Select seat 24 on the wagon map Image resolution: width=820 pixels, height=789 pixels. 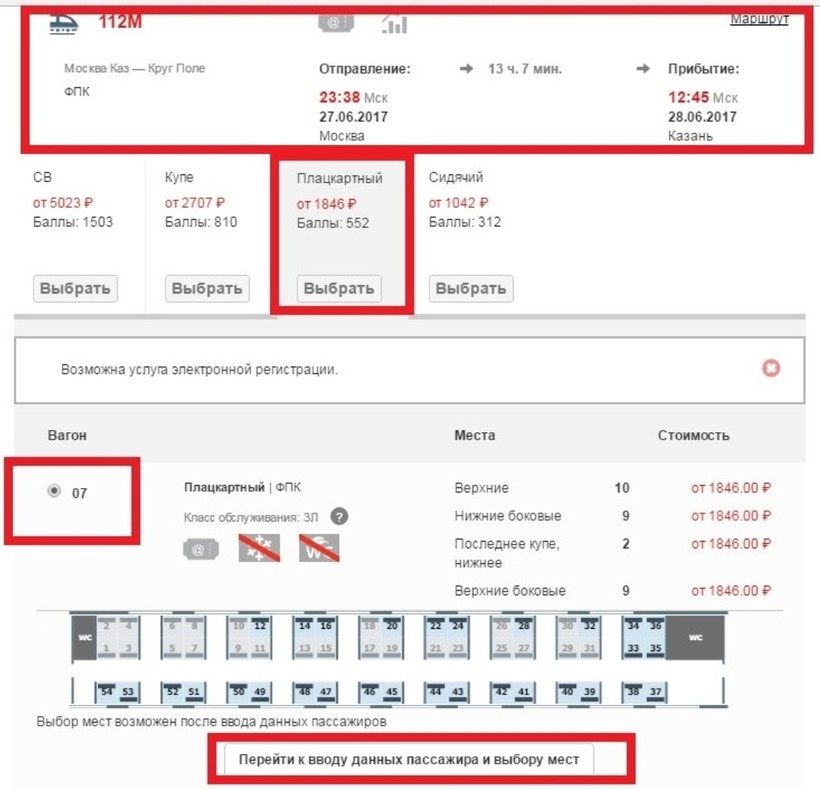[458, 626]
